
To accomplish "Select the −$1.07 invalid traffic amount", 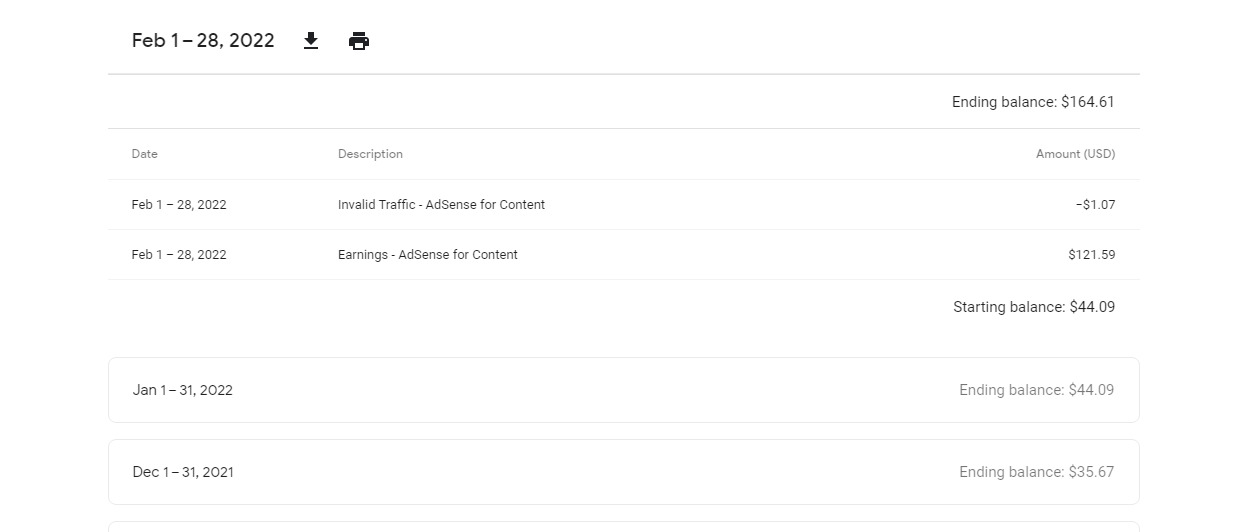I will [1095, 205].
